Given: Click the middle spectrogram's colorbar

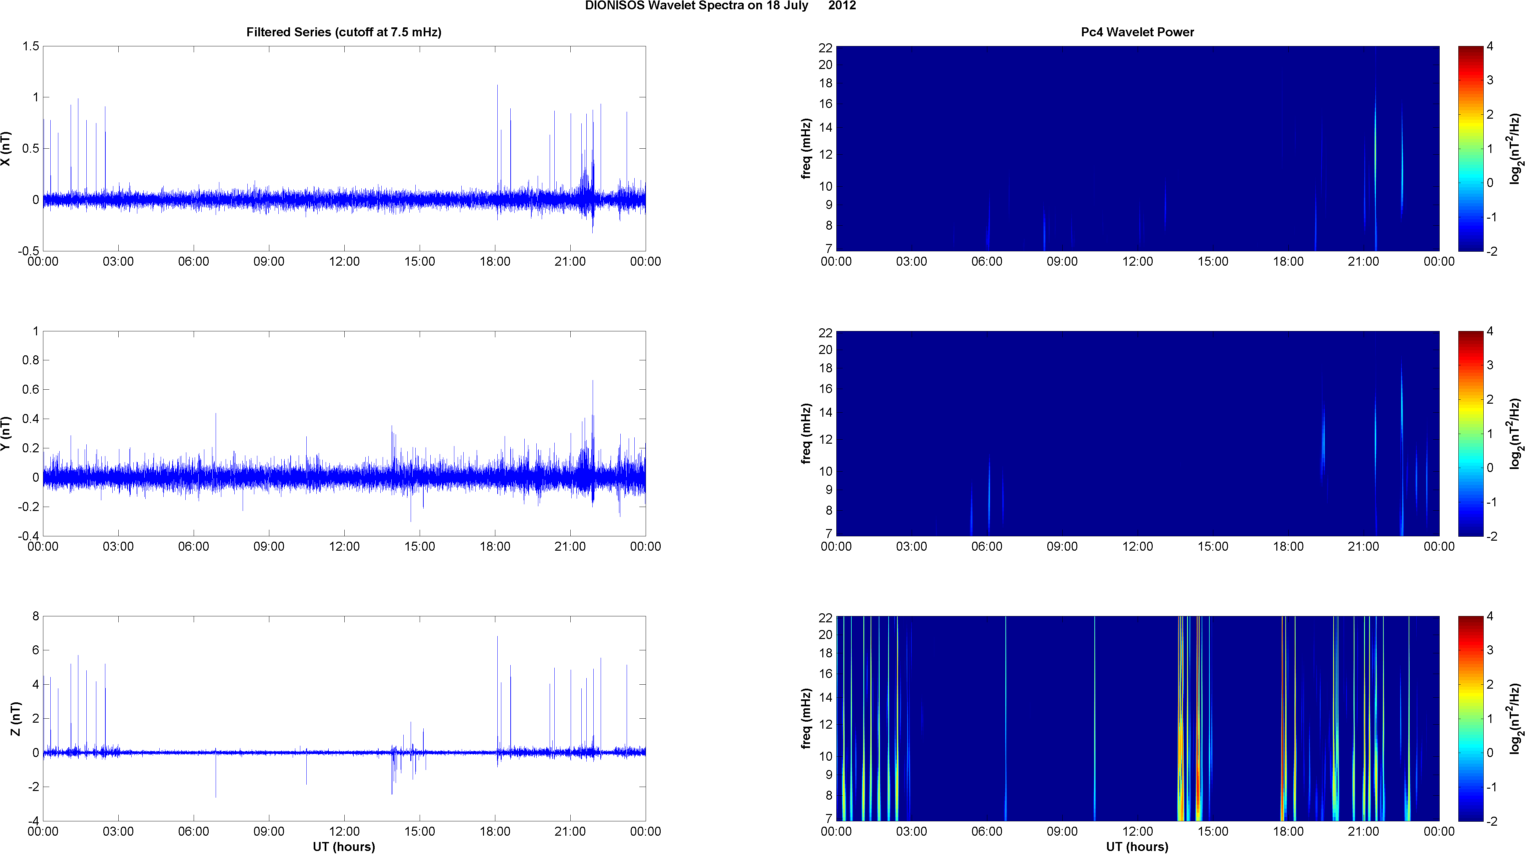Looking at the screenshot, I should pos(1470,433).
